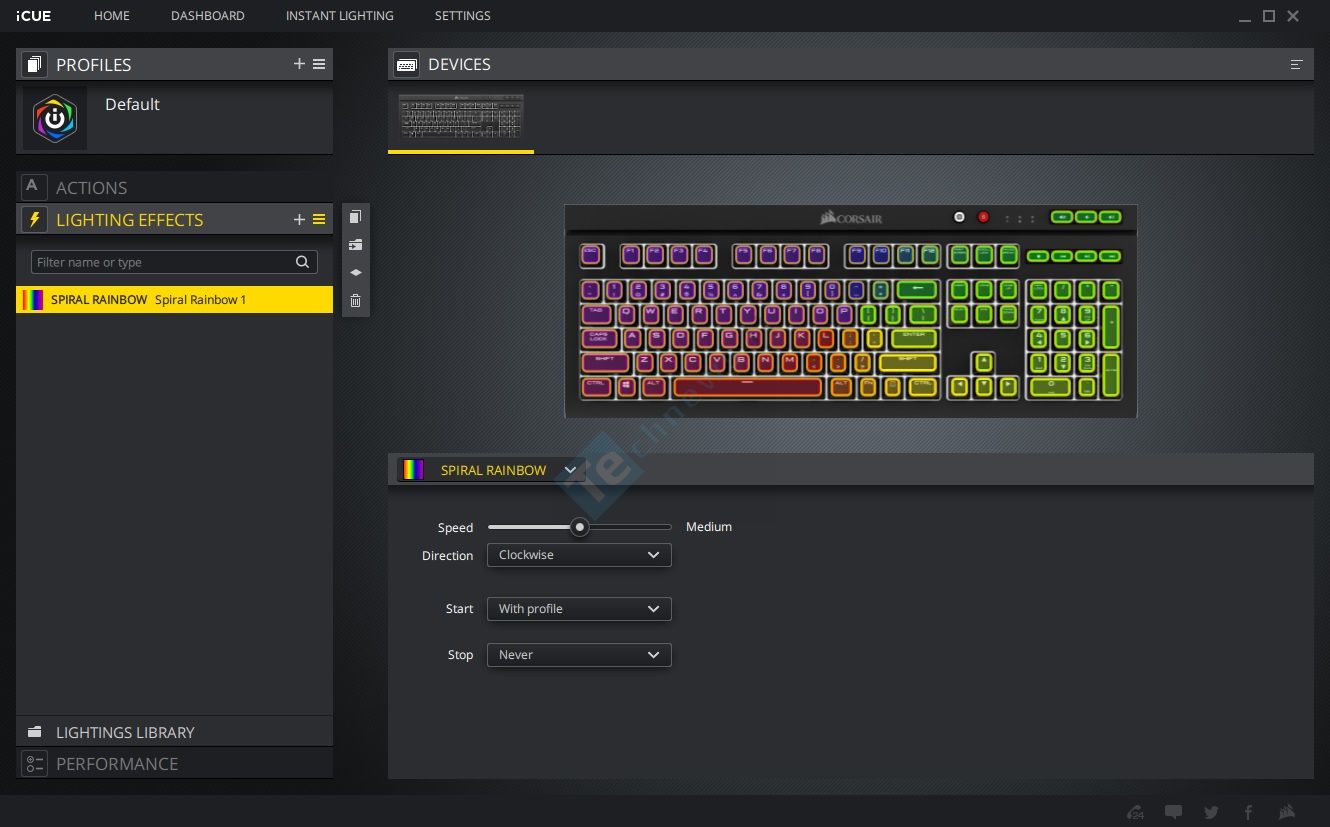Open the Start dropdown set to With profile
The height and width of the screenshot is (827, 1330).
pos(579,609)
